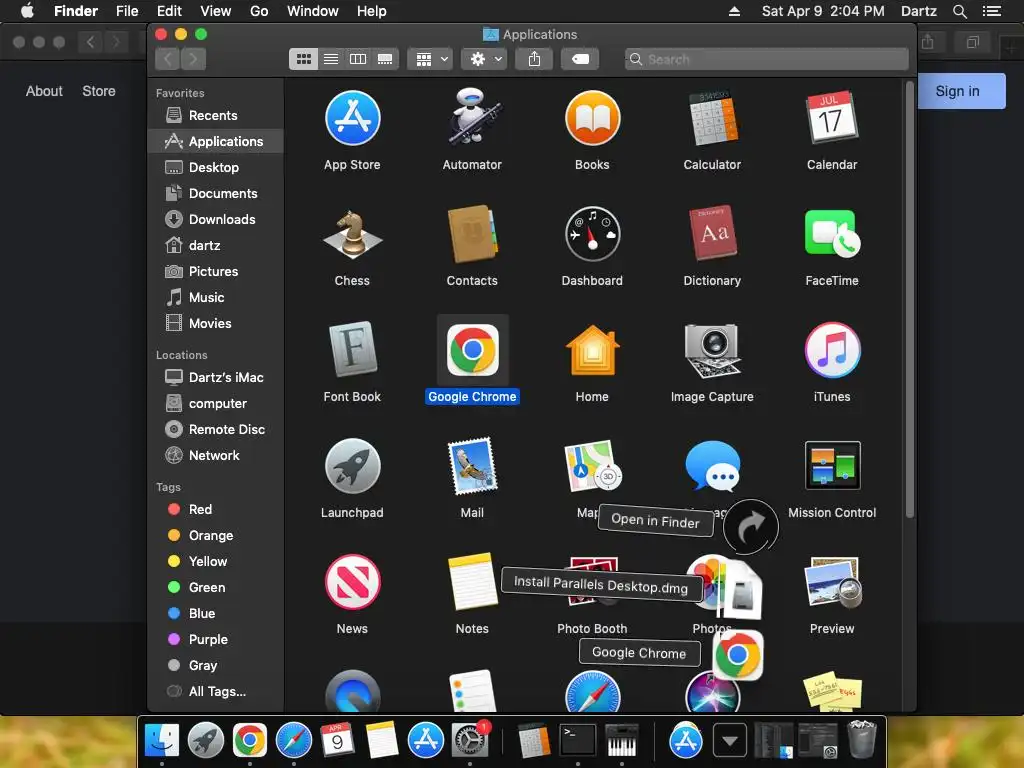Open the gear Action menu dropdown
Image resolution: width=1024 pixels, height=768 pixels.
485,59
